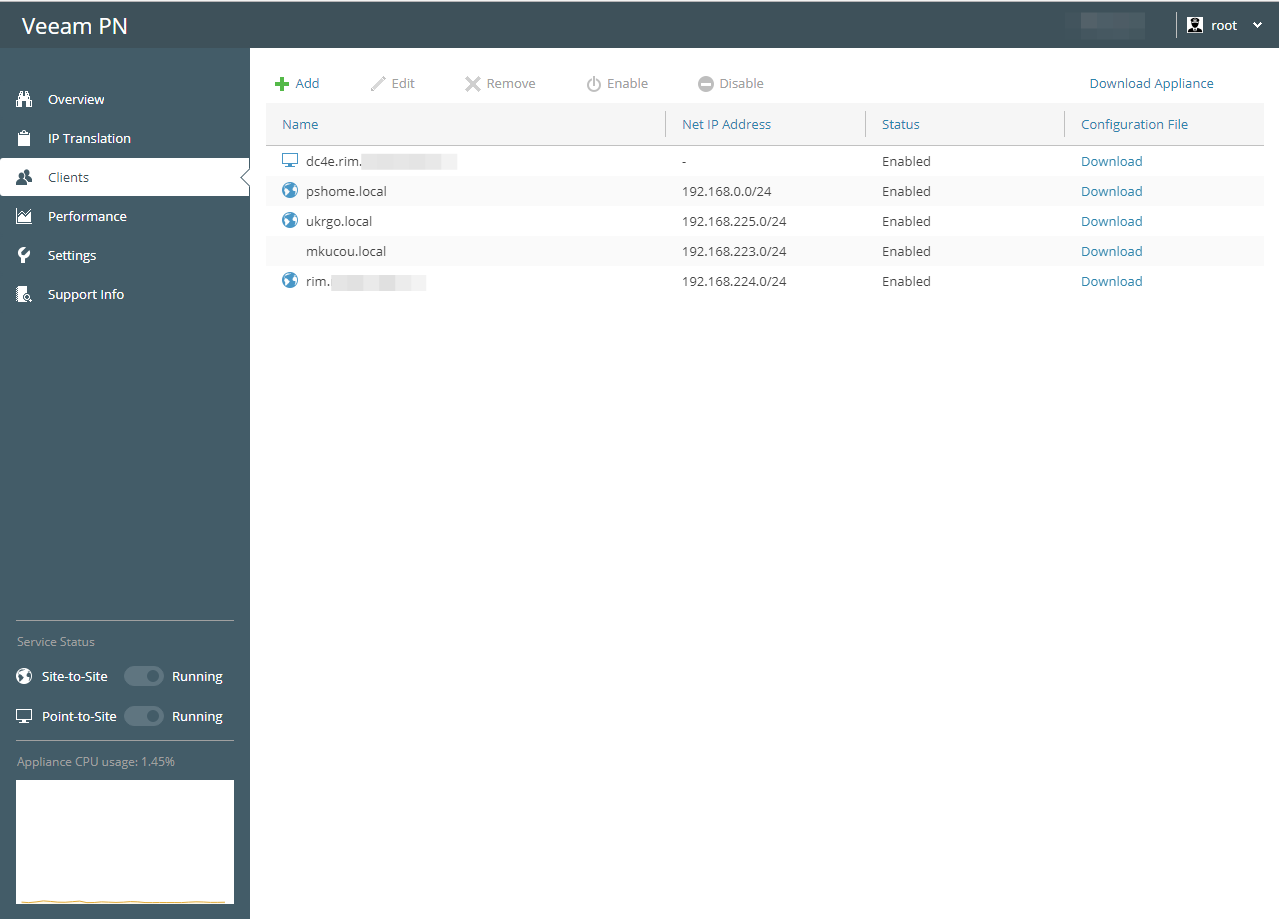
Task: Click the Status column header
Action: pyautogui.click(x=900, y=125)
